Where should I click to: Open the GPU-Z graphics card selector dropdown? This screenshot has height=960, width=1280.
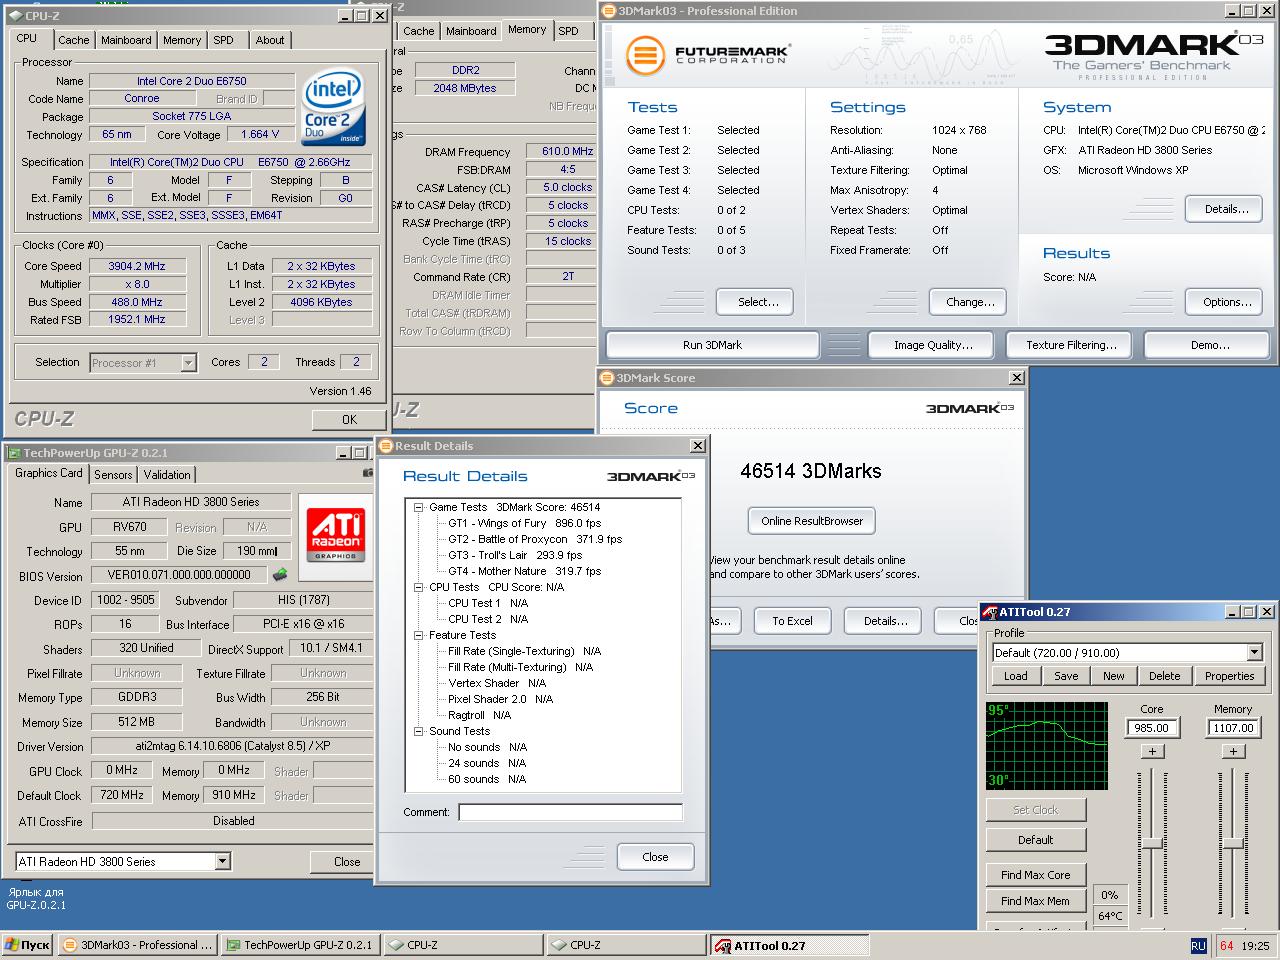[x=222, y=861]
